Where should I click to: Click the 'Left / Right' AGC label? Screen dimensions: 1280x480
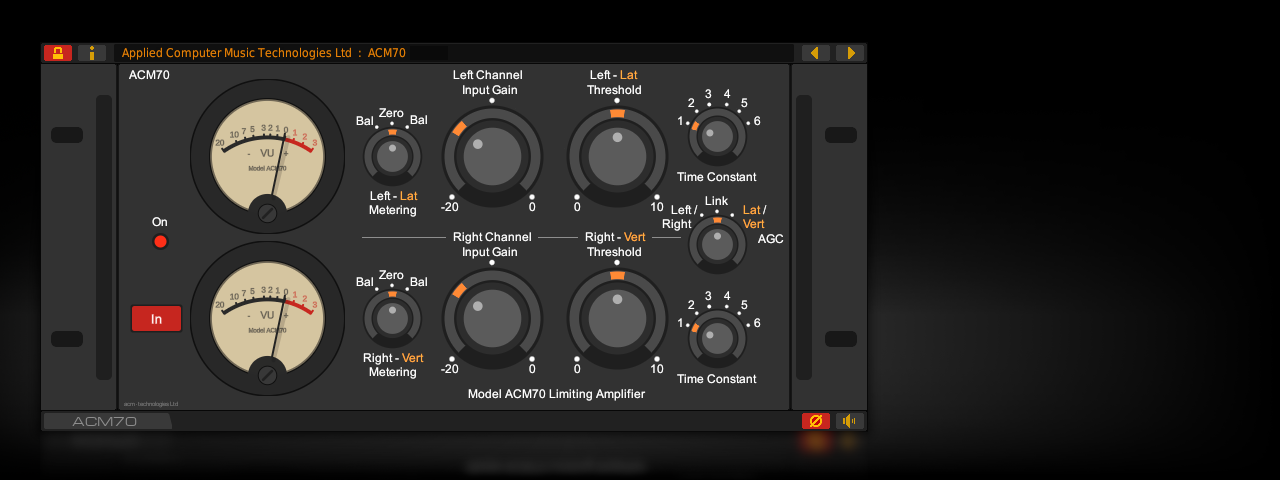point(680,217)
